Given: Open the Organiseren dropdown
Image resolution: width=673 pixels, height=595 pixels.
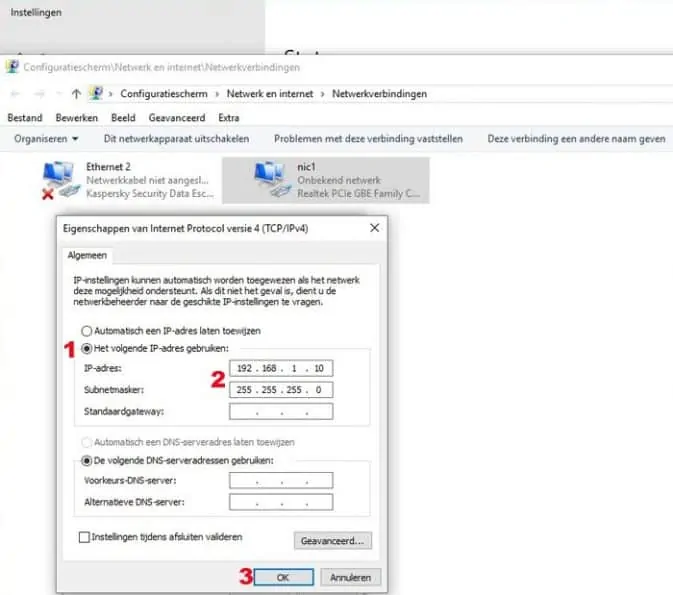Looking at the screenshot, I should click(46, 139).
